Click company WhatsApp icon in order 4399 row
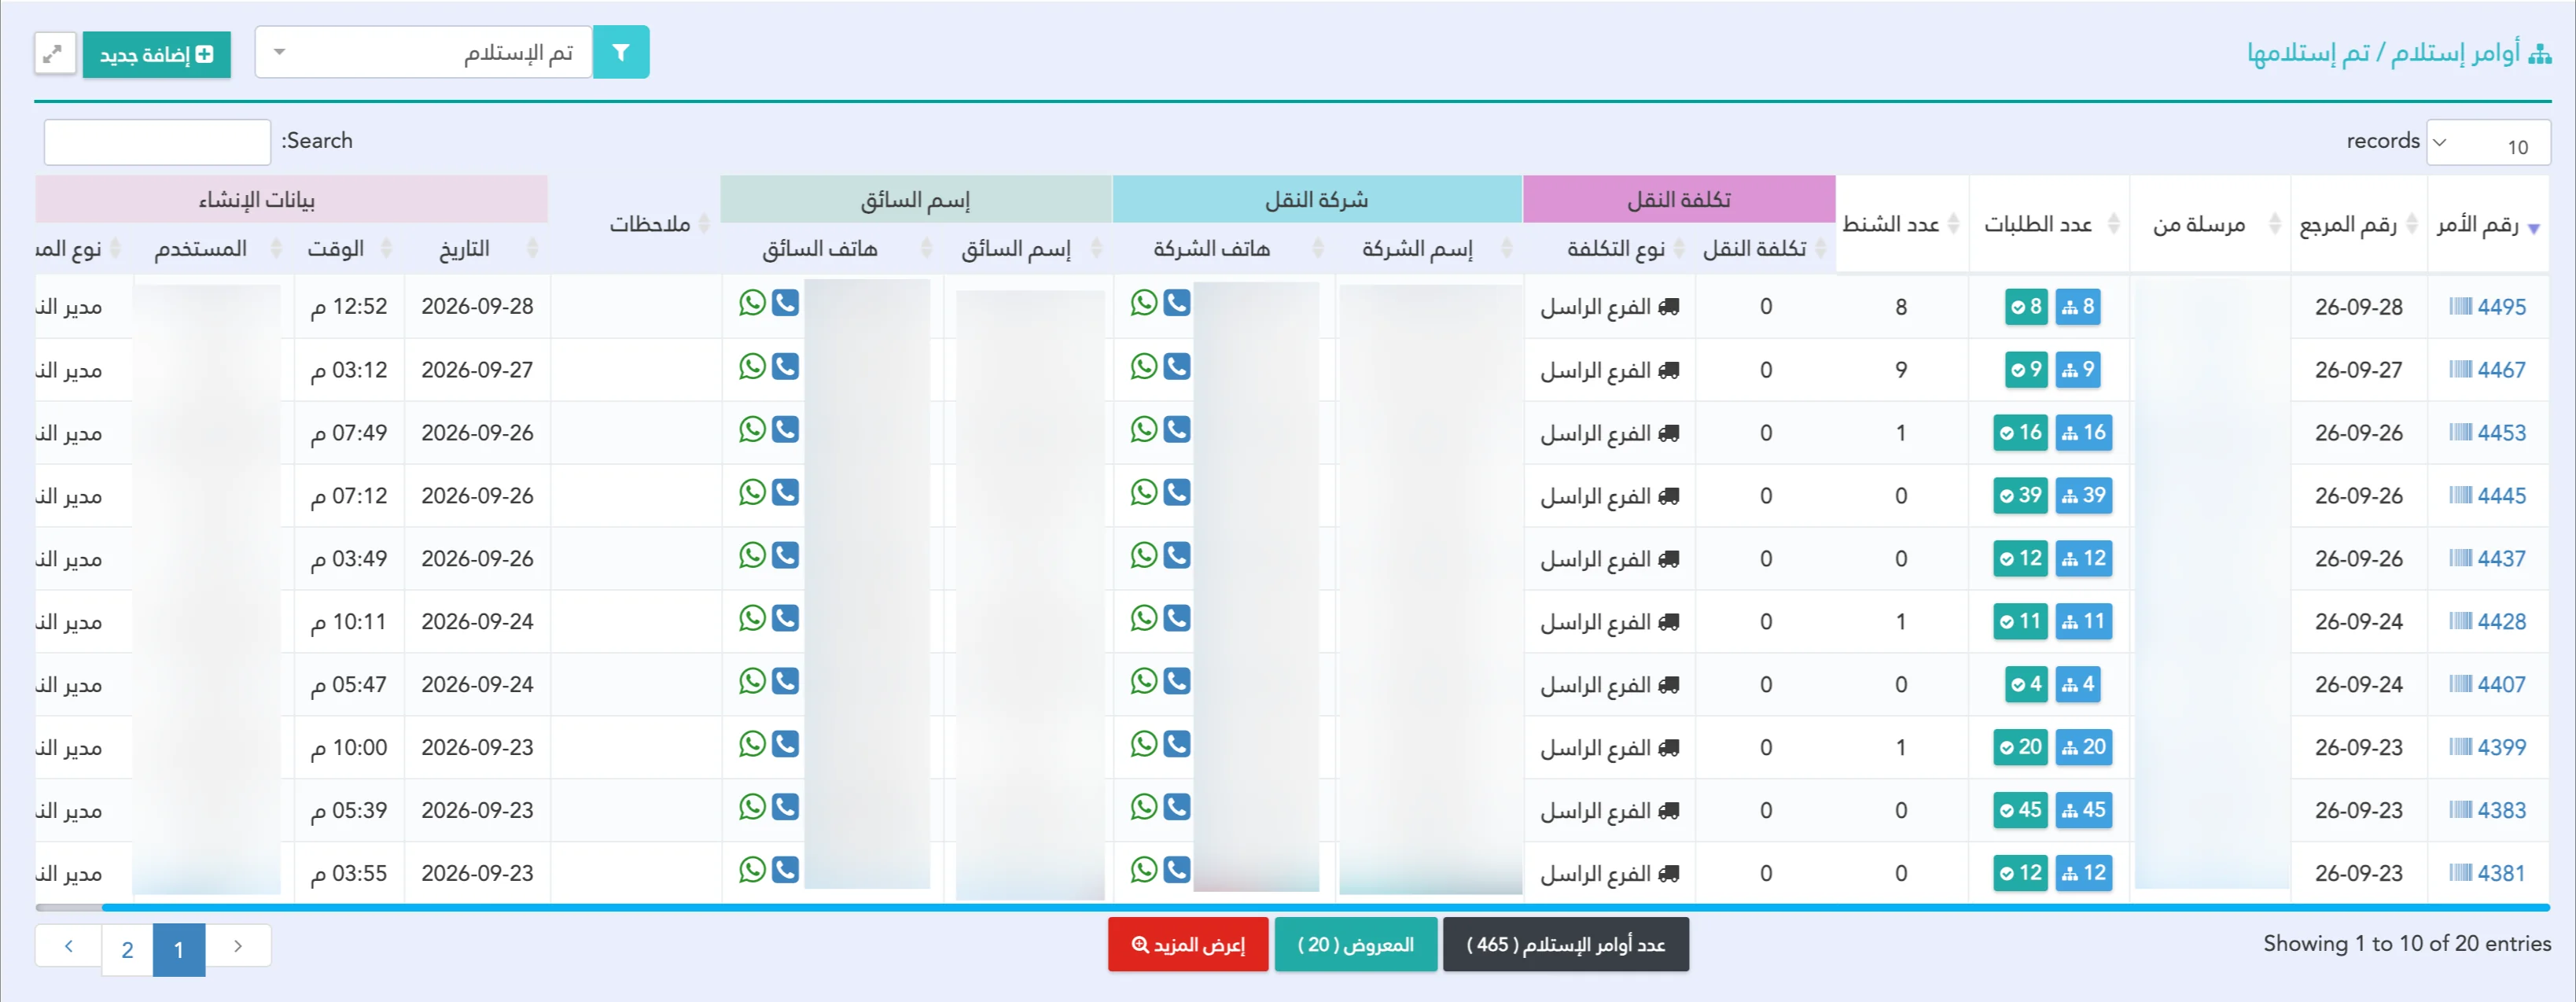 (1144, 744)
